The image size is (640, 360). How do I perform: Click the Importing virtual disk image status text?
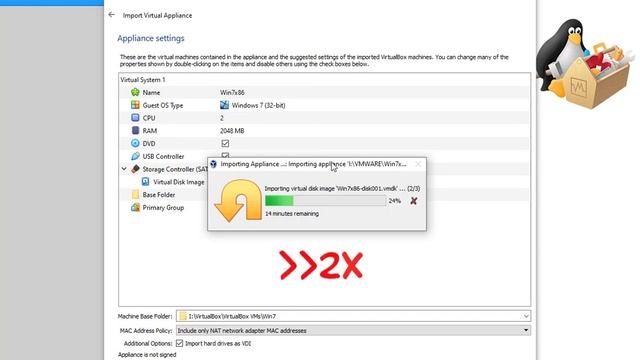[342, 188]
